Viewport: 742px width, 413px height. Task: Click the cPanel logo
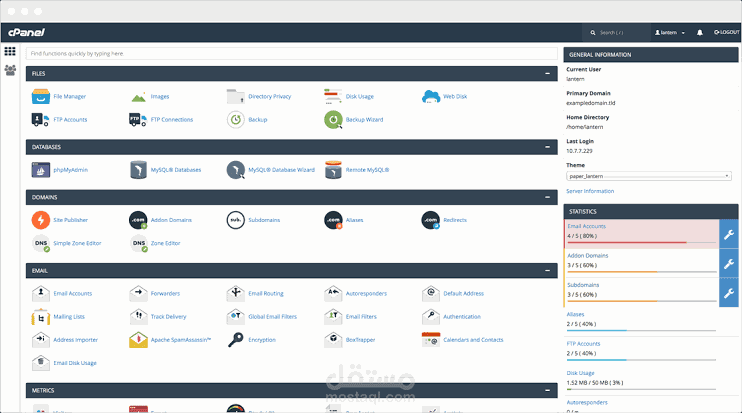(26, 32)
